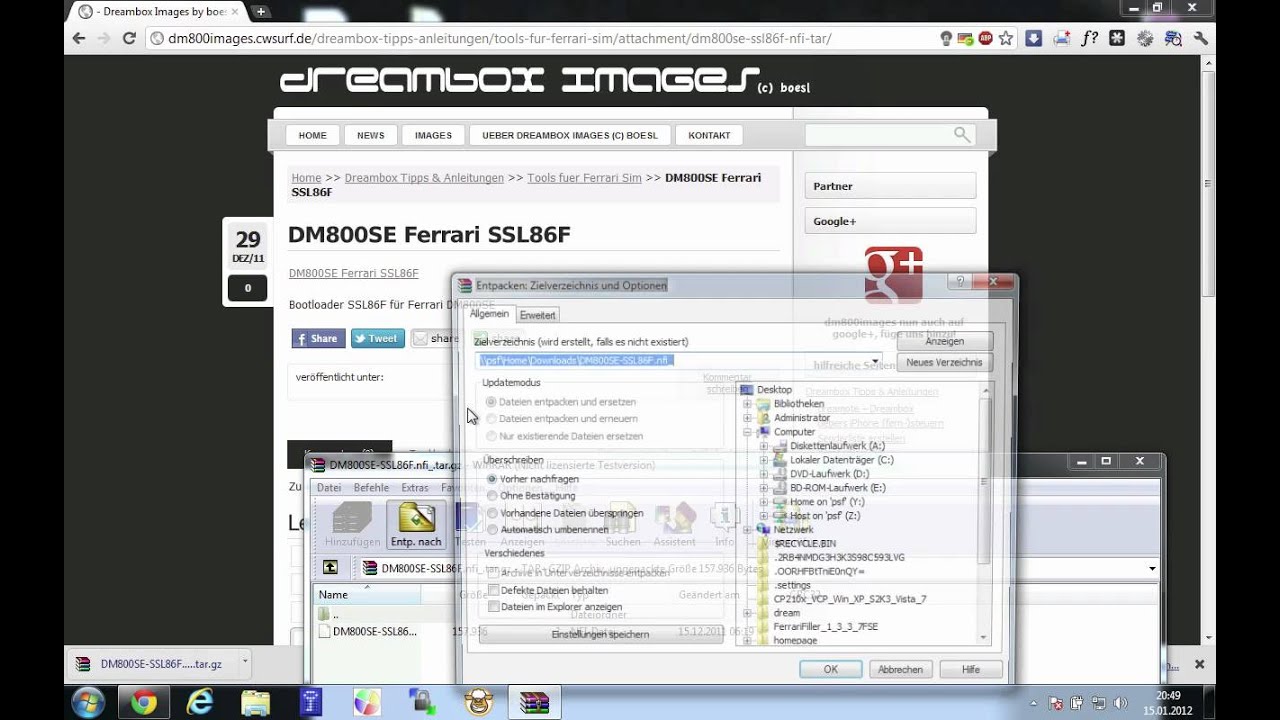1280x720 pixels.
Task: Click the 'Hilfe' button in the dialog
Action: coord(970,669)
